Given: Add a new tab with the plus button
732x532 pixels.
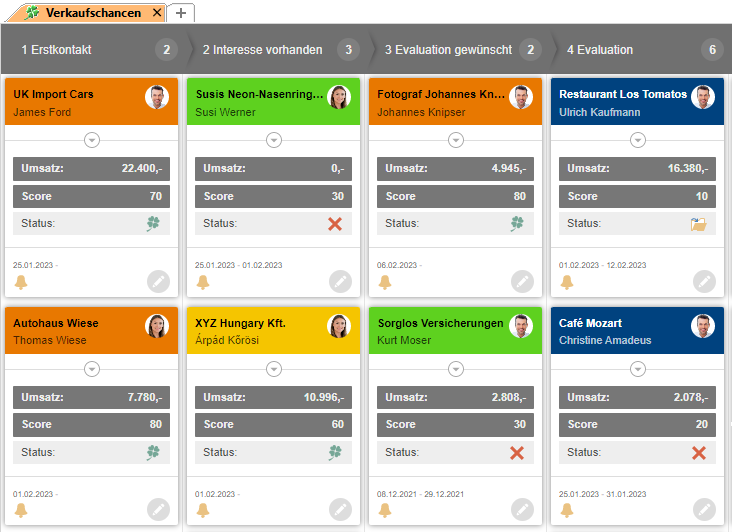Looking at the screenshot, I should (181, 13).
